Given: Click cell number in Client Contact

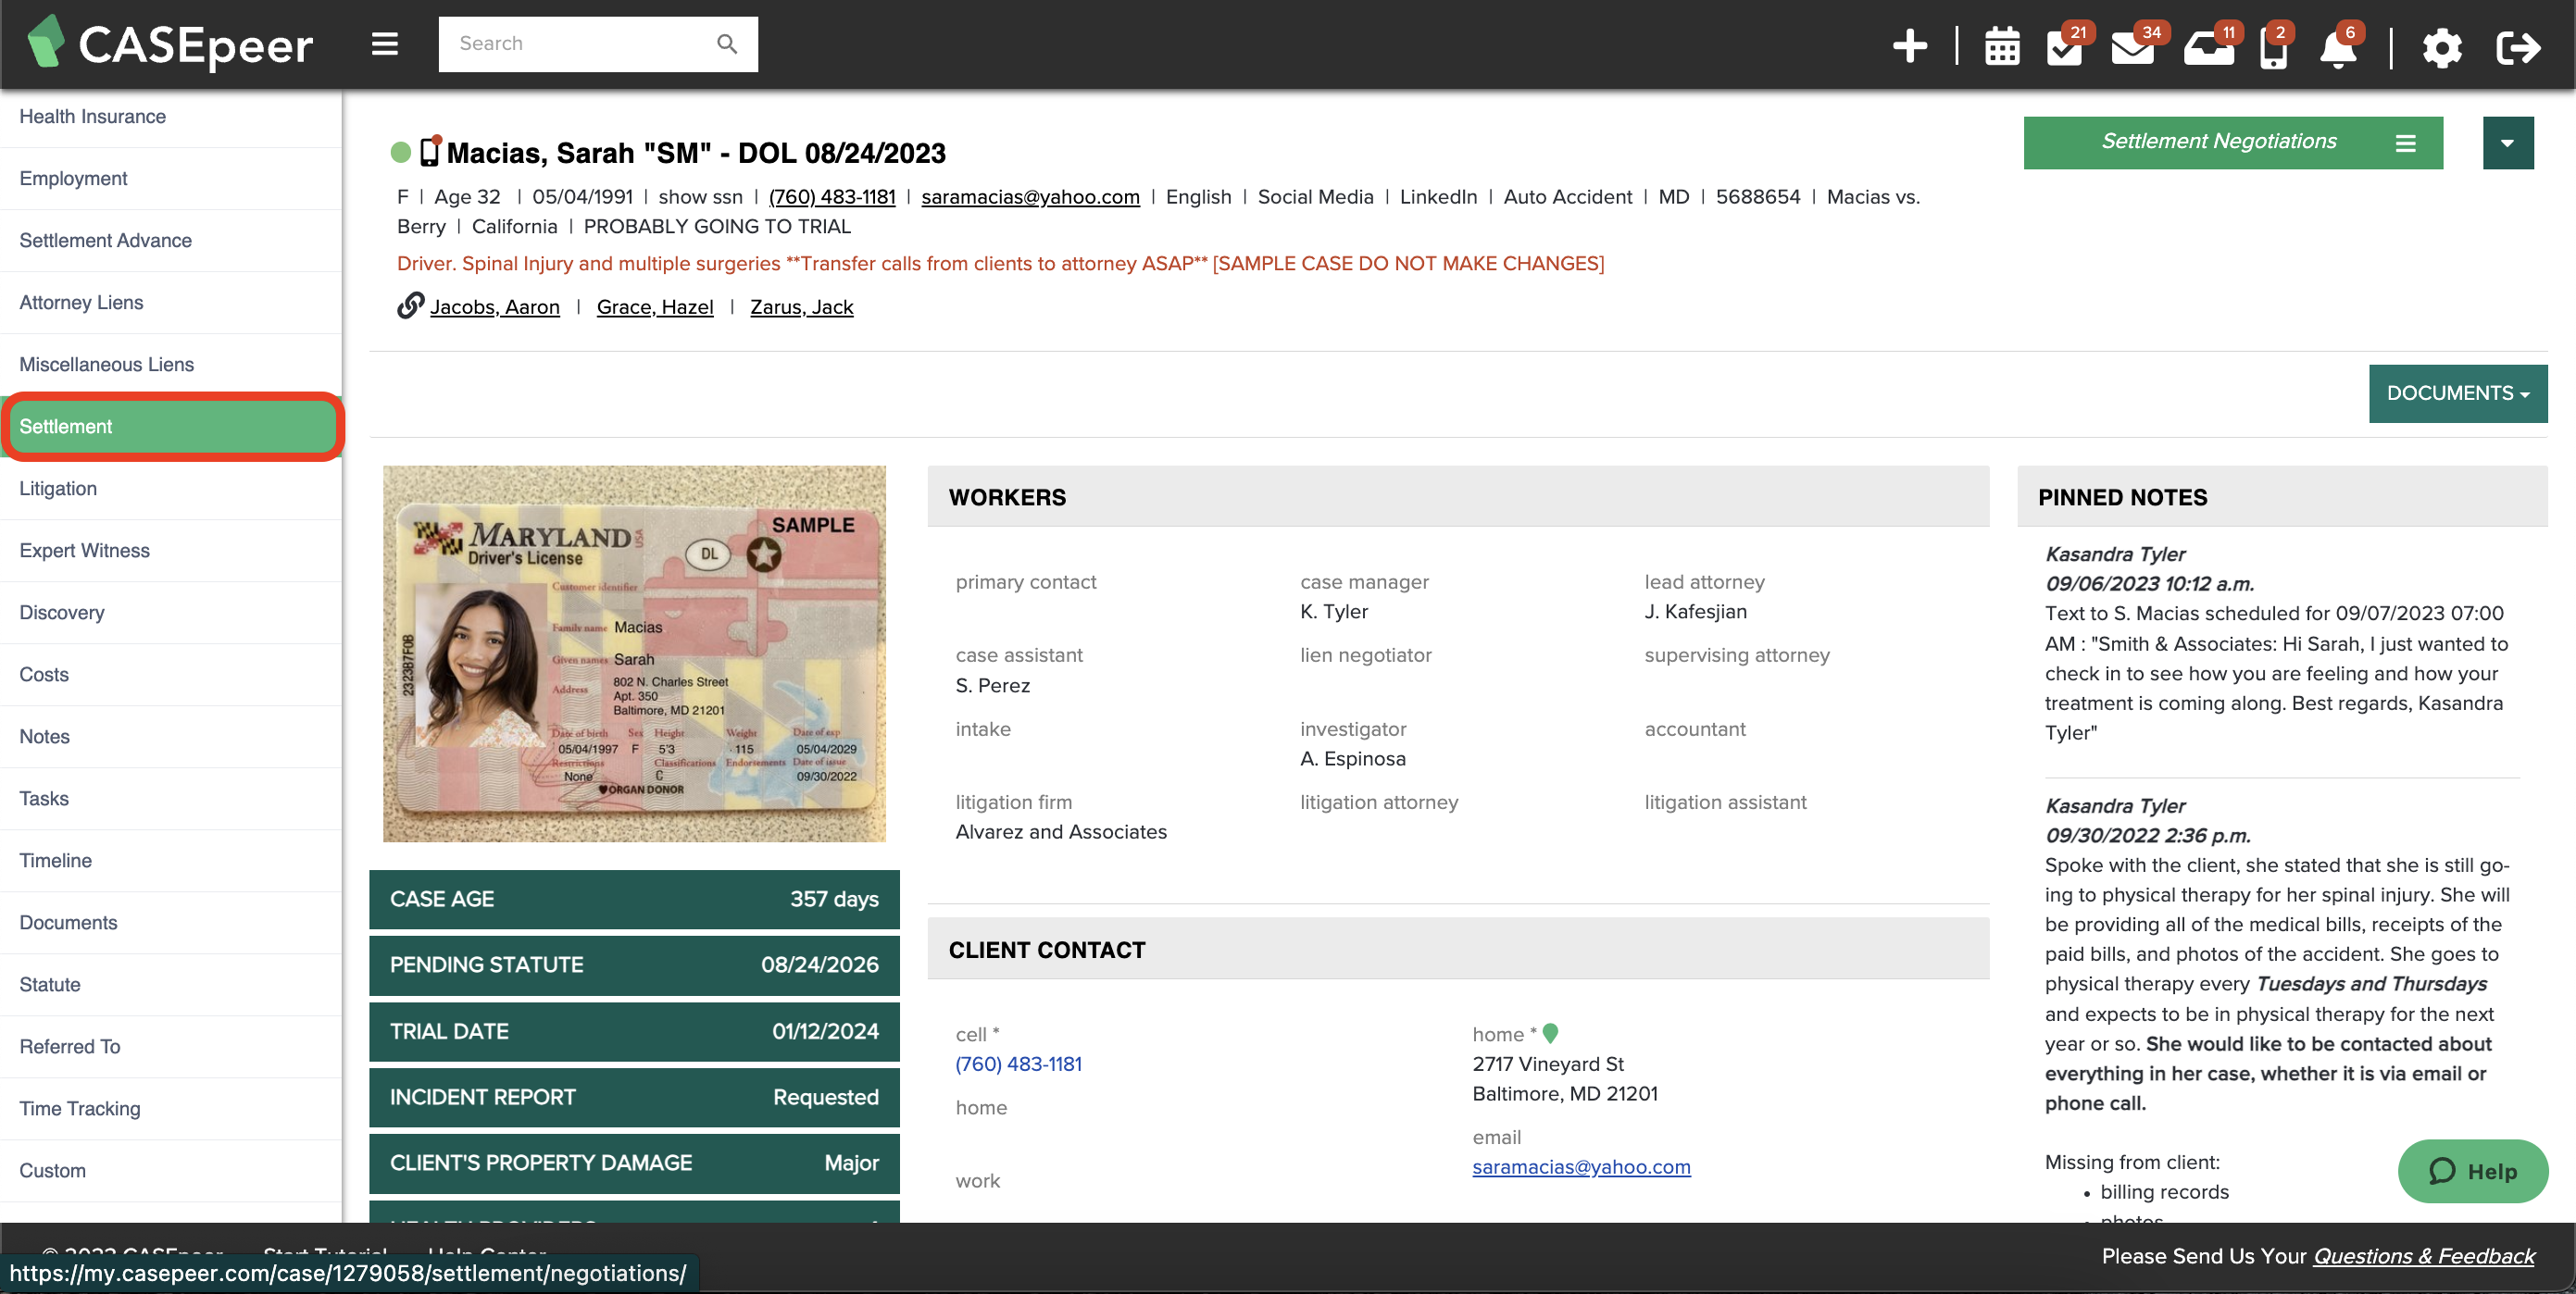Looking at the screenshot, I should coord(1019,1064).
